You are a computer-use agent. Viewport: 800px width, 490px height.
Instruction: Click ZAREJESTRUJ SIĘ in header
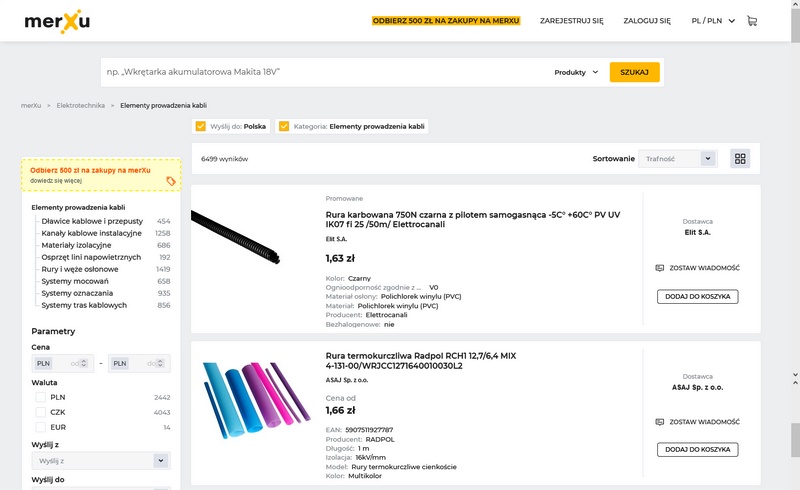(571, 21)
